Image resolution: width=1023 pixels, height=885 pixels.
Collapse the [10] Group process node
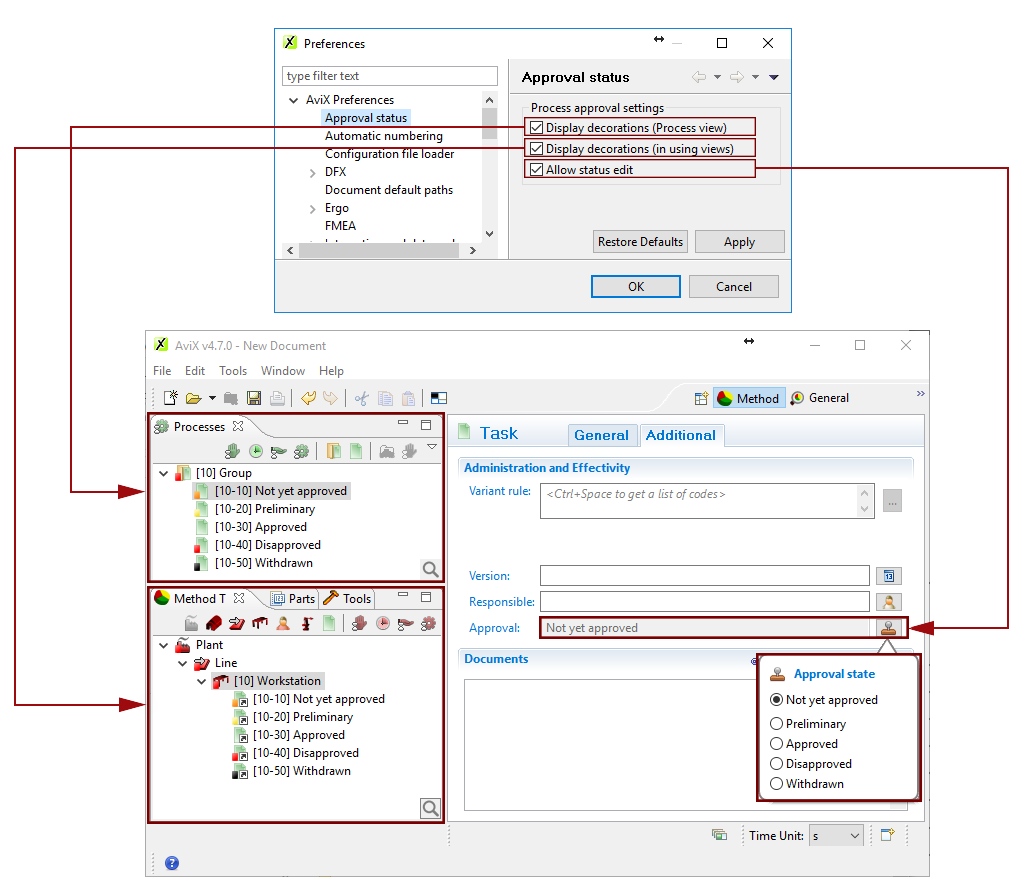point(164,473)
